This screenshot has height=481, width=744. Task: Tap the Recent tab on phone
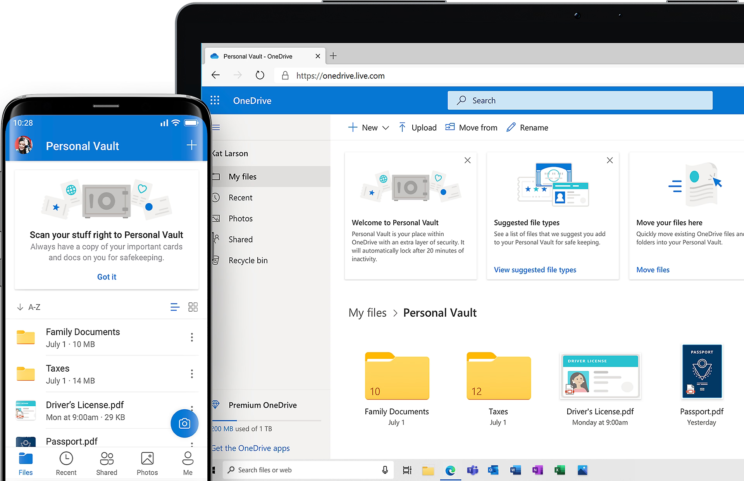[66, 463]
